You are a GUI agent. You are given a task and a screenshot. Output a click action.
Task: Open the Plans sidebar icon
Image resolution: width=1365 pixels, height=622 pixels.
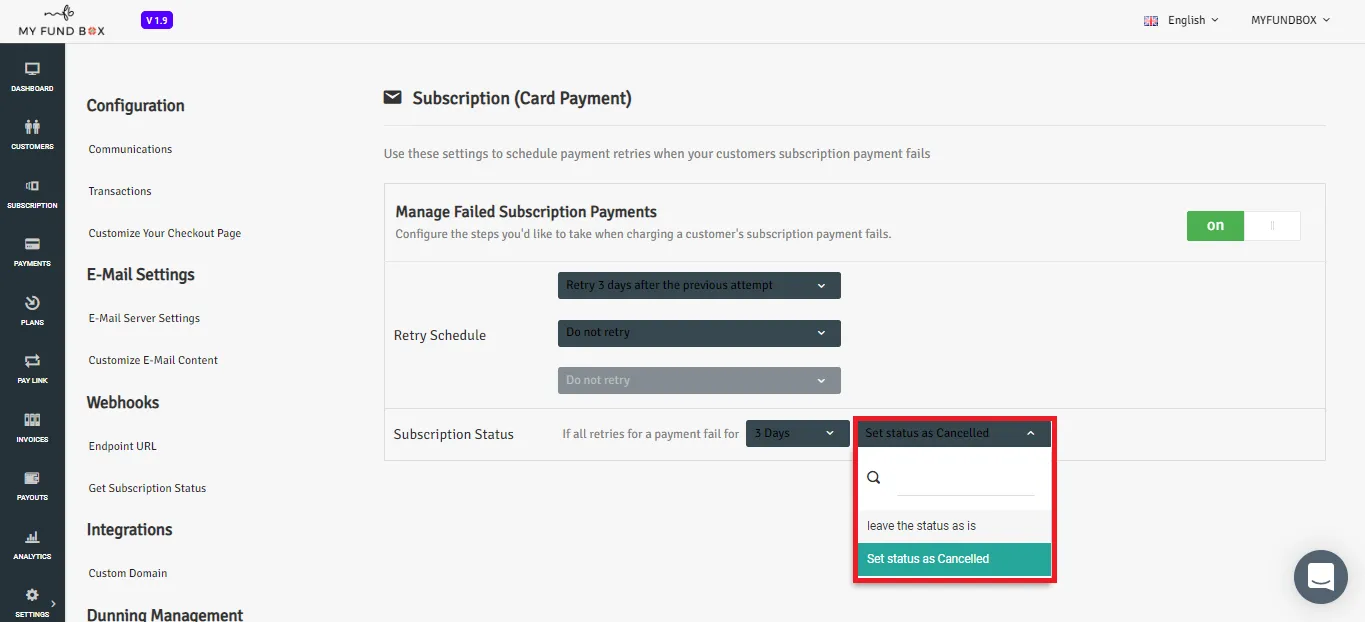pyautogui.click(x=32, y=303)
